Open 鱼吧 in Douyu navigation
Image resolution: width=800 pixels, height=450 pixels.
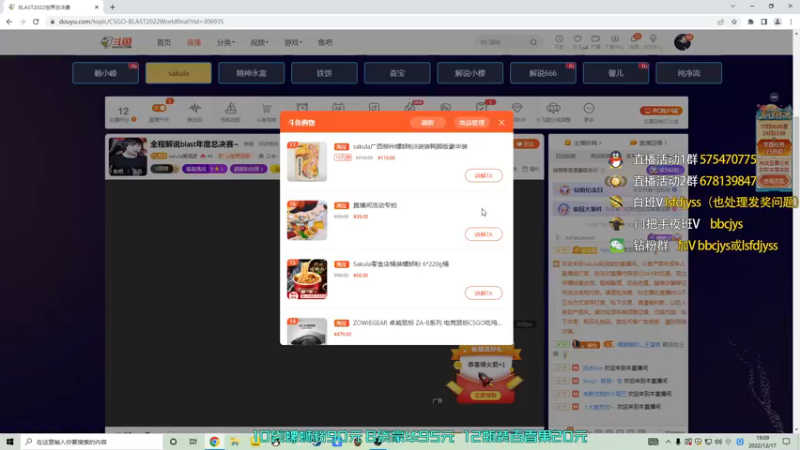click(x=325, y=42)
